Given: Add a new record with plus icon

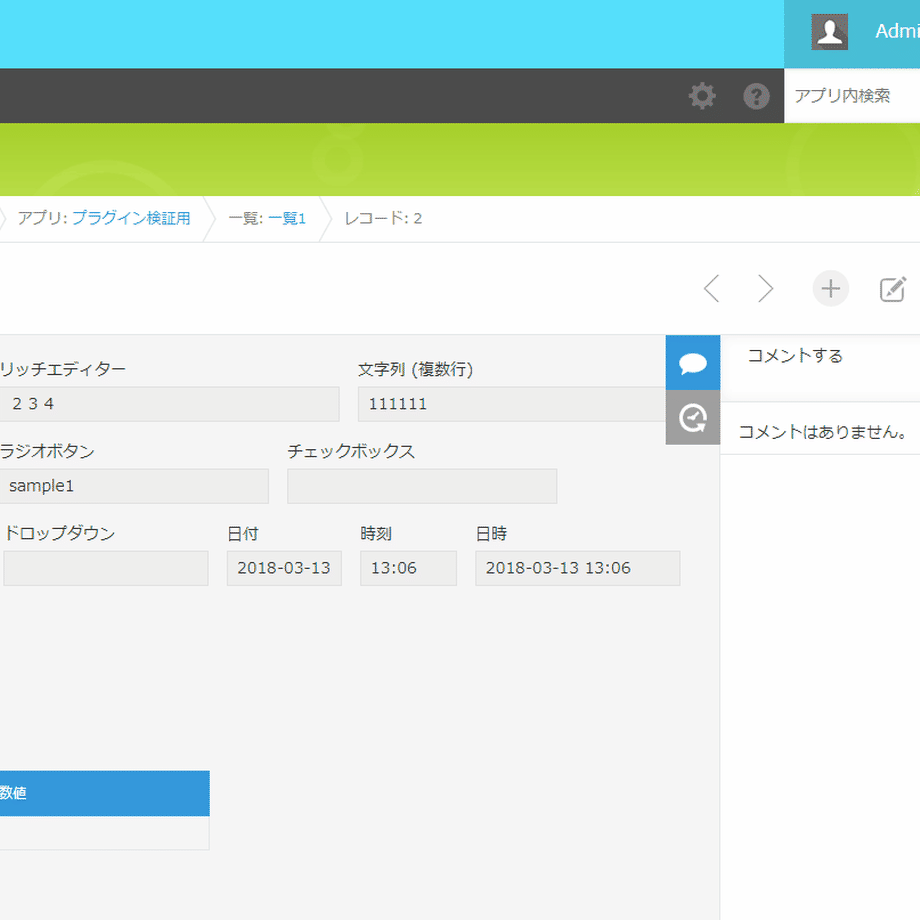Looking at the screenshot, I should coord(830,289).
